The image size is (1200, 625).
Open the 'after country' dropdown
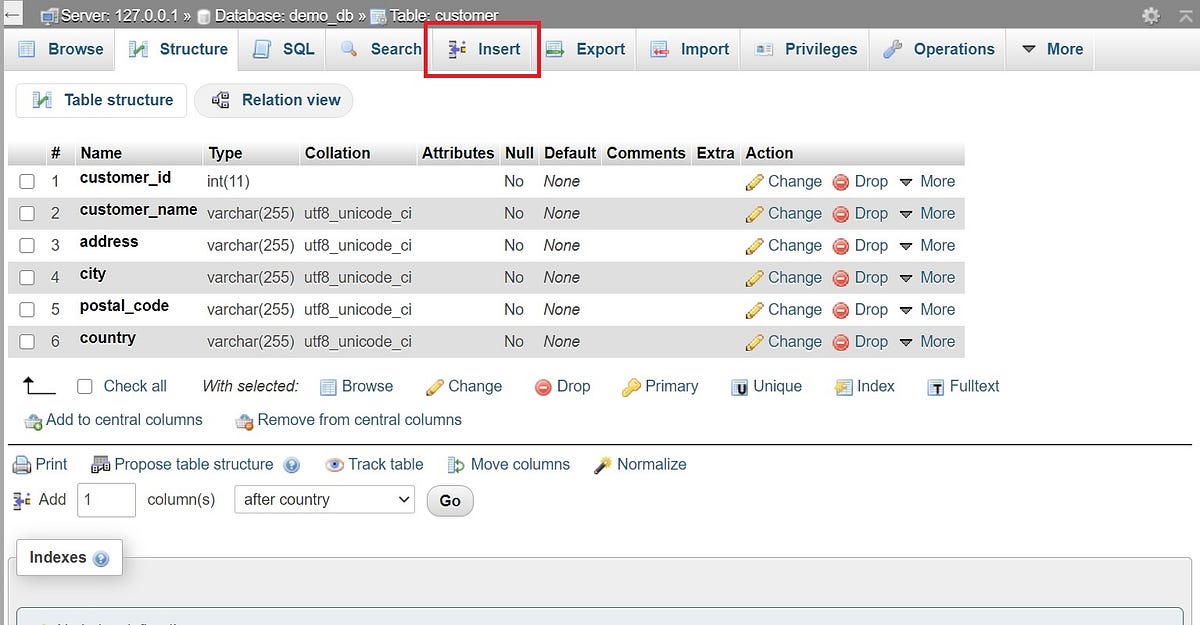tap(324, 499)
